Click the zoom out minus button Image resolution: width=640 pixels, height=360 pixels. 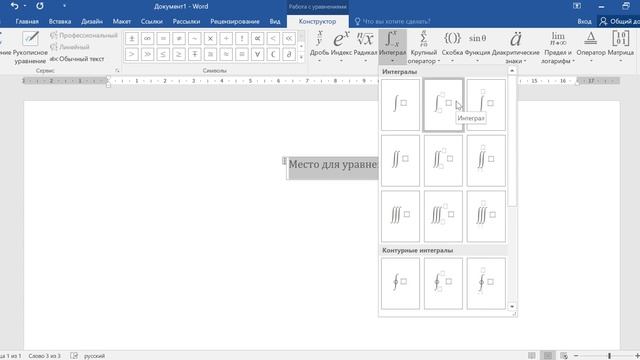[x=576, y=356]
